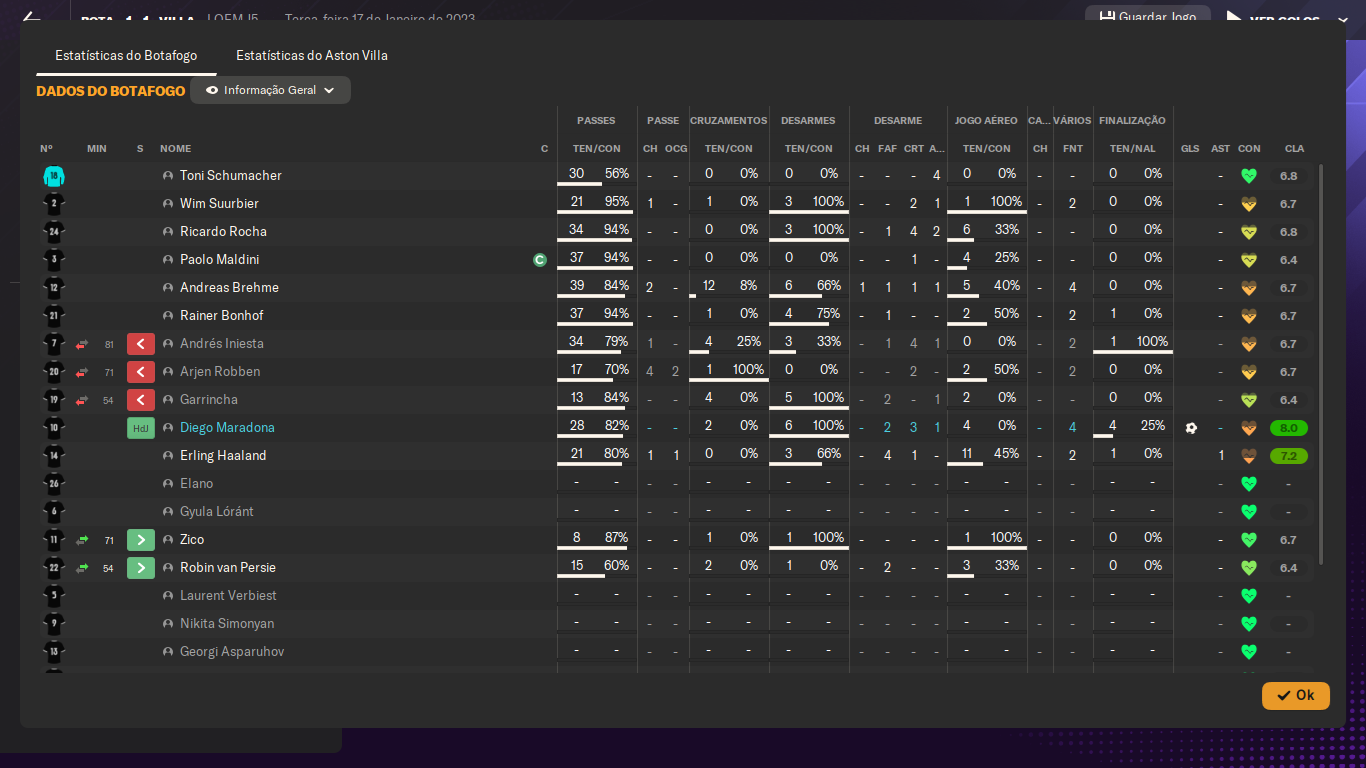Click shirt number 14 icon for Haaland

coord(53,456)
